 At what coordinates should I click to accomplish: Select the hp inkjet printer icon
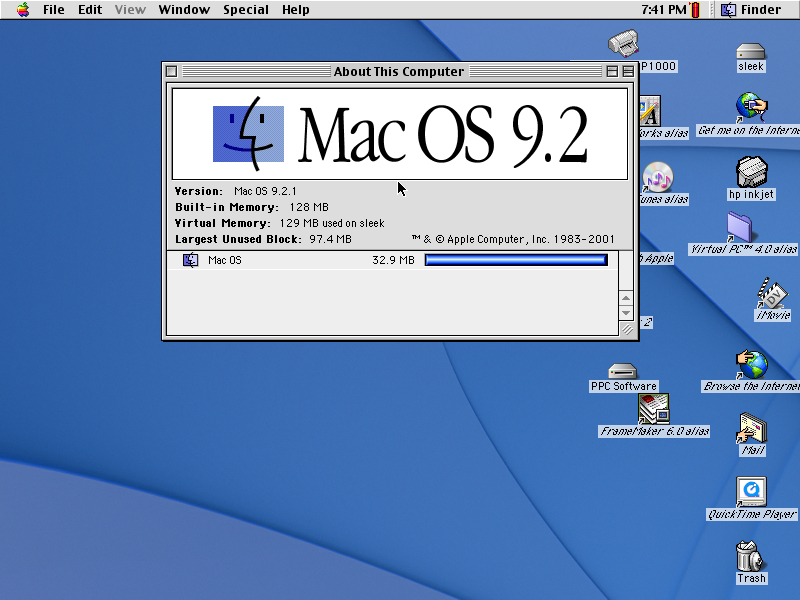[x=752, y=172]
